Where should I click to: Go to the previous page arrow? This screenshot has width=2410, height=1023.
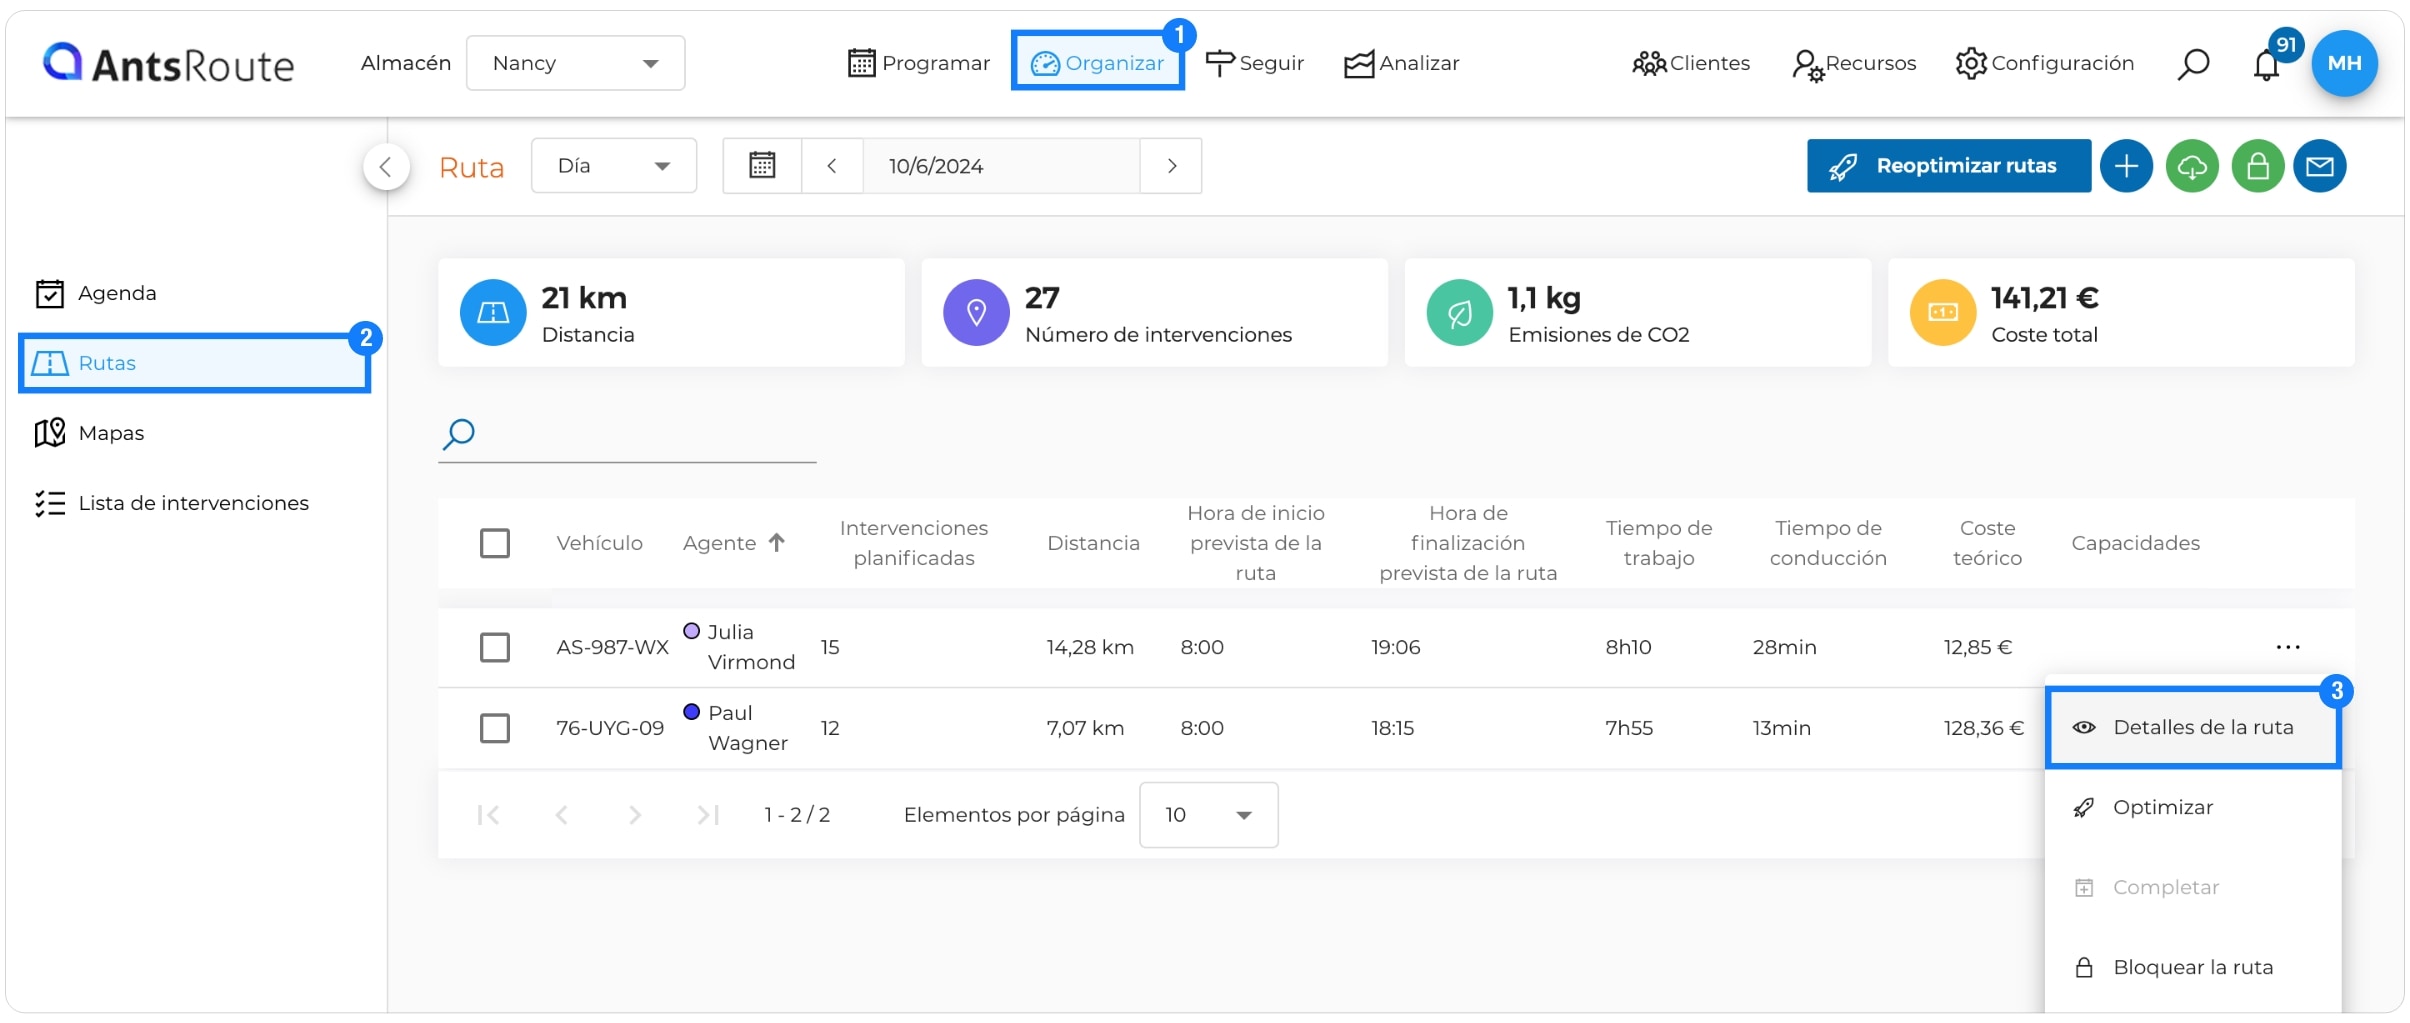click(562, 815)
